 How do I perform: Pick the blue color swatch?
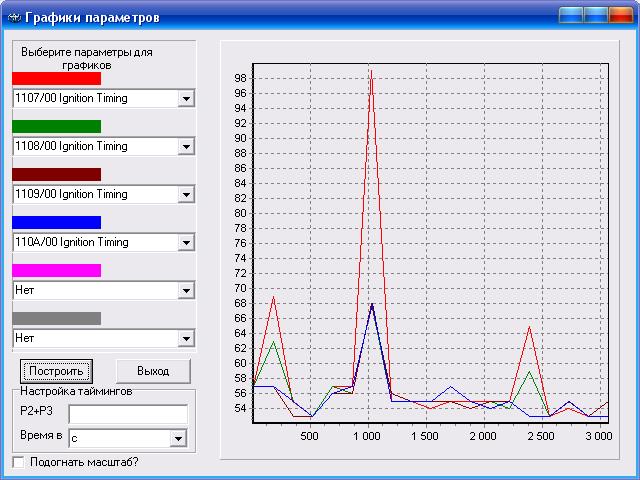[56, 222]
